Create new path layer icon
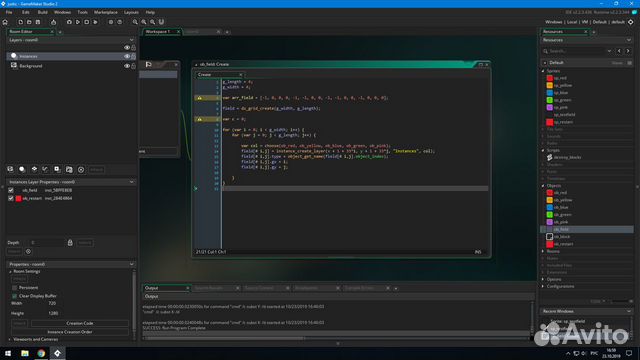The width and height of the screenshot is (640, 360). (x=45, y=169)
